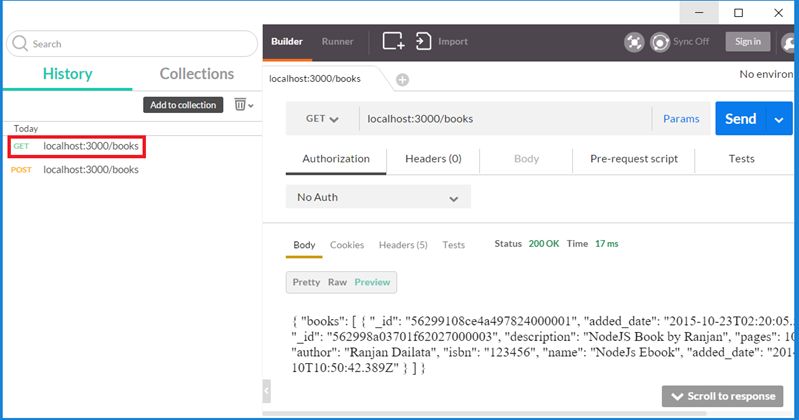Delete history with the trash icon
This screenshot has width=799, height=420.
(x=241, y=104)
